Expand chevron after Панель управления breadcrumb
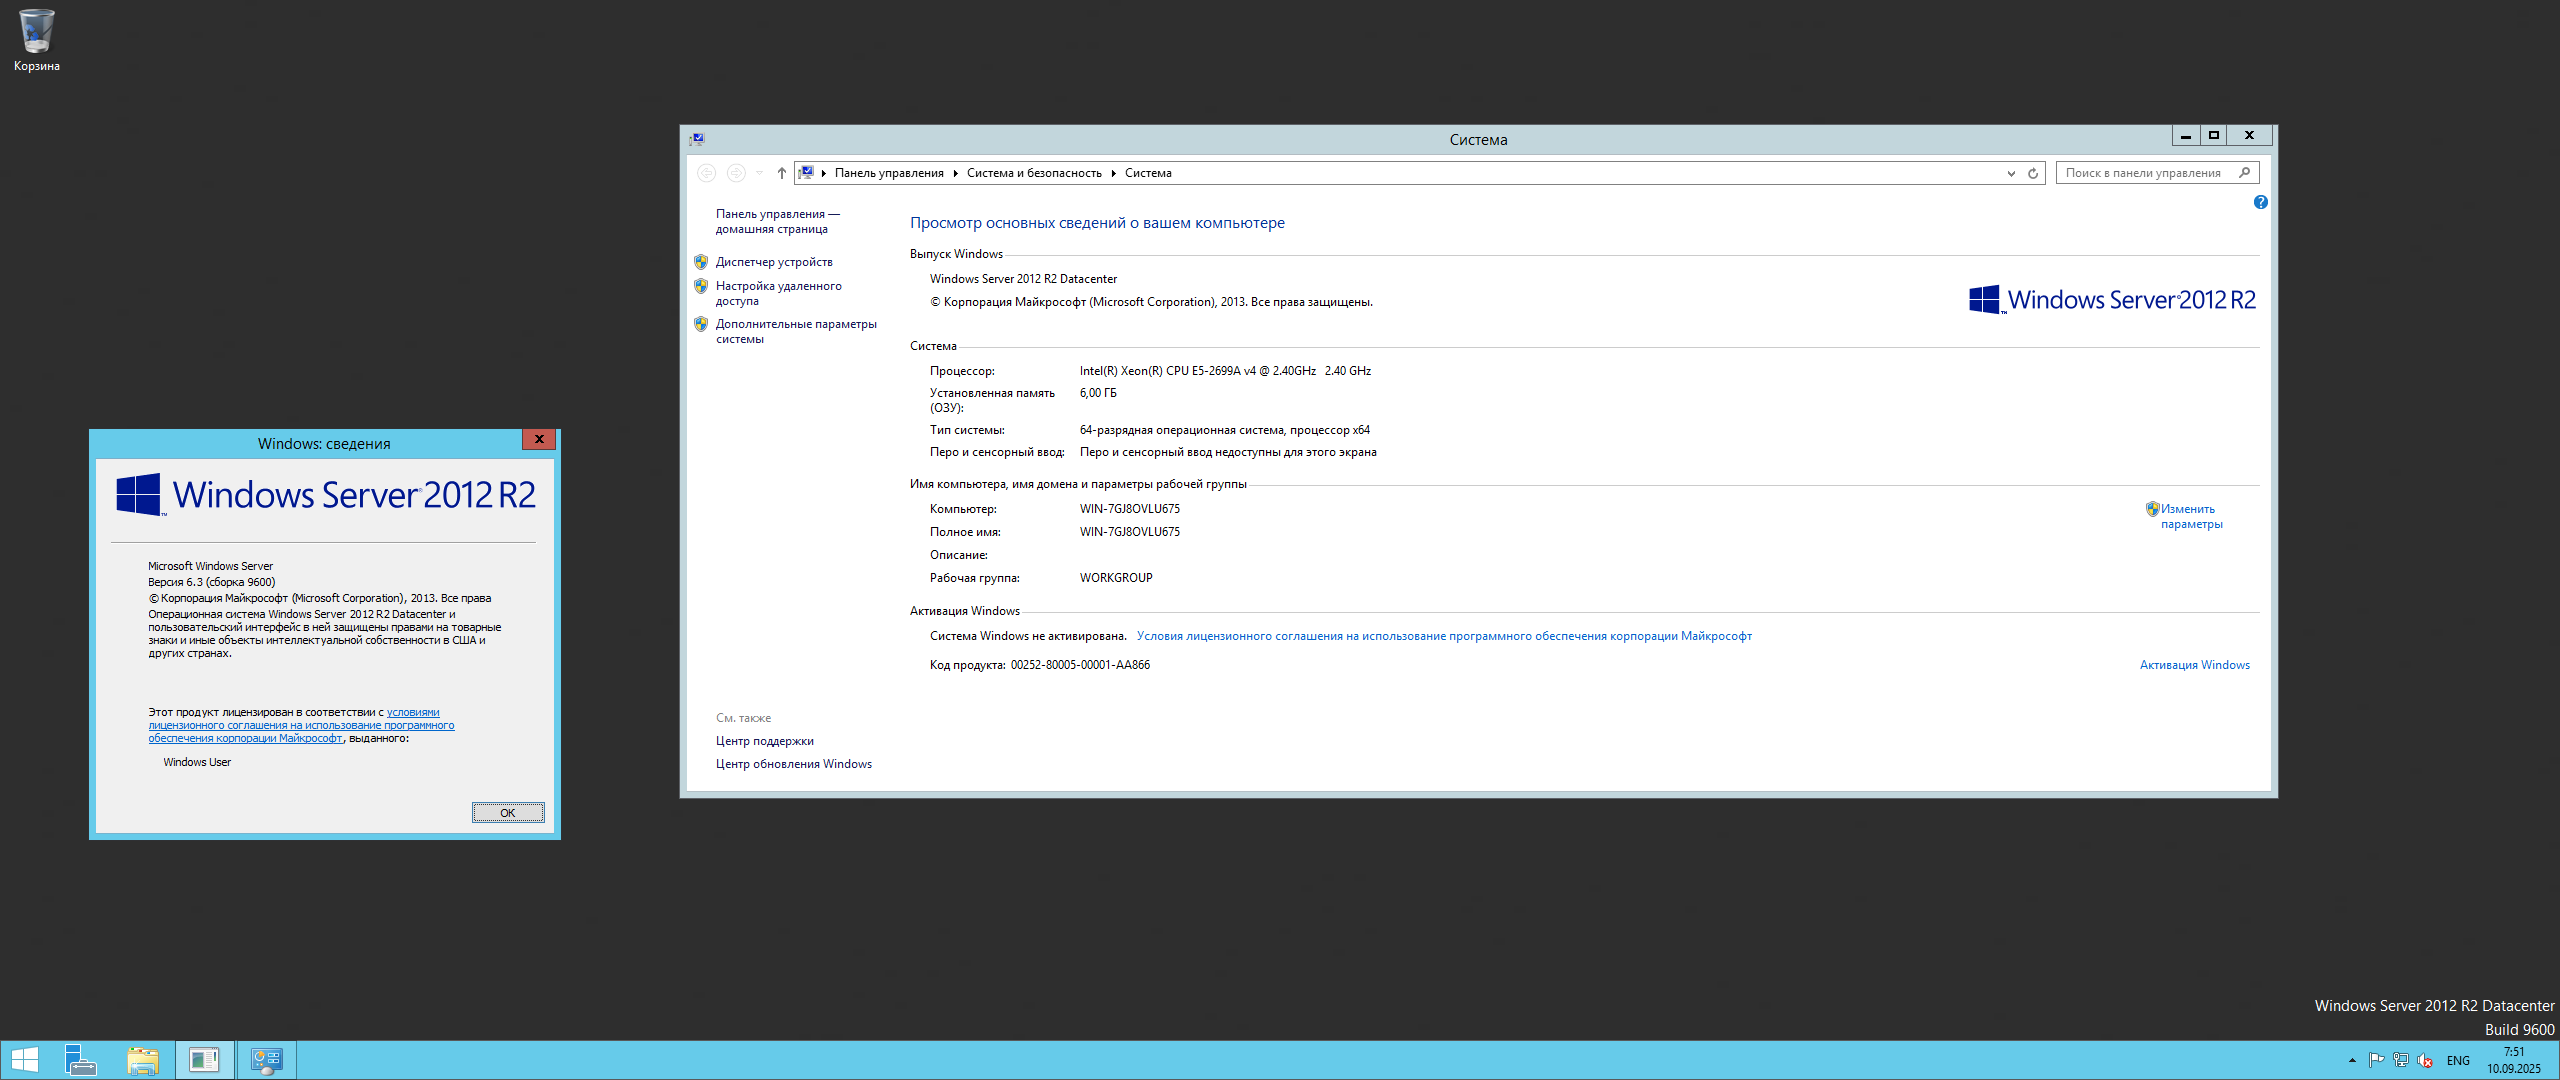This screenshot has width=2560, height=1080. 956,173
